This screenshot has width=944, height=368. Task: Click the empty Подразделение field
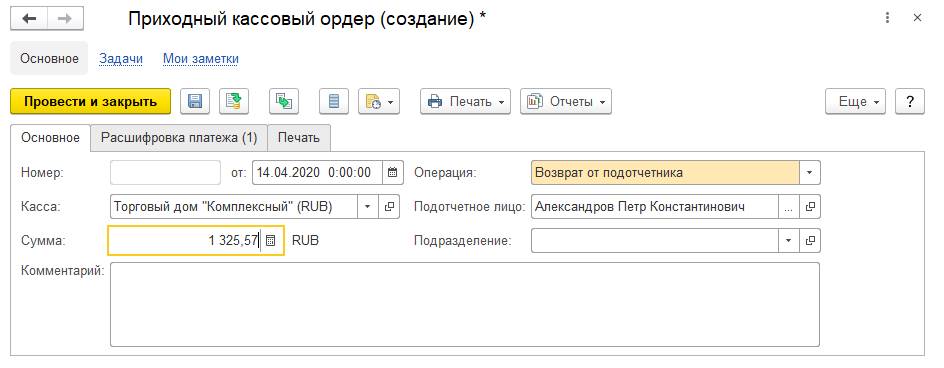[x=655, y=241]
